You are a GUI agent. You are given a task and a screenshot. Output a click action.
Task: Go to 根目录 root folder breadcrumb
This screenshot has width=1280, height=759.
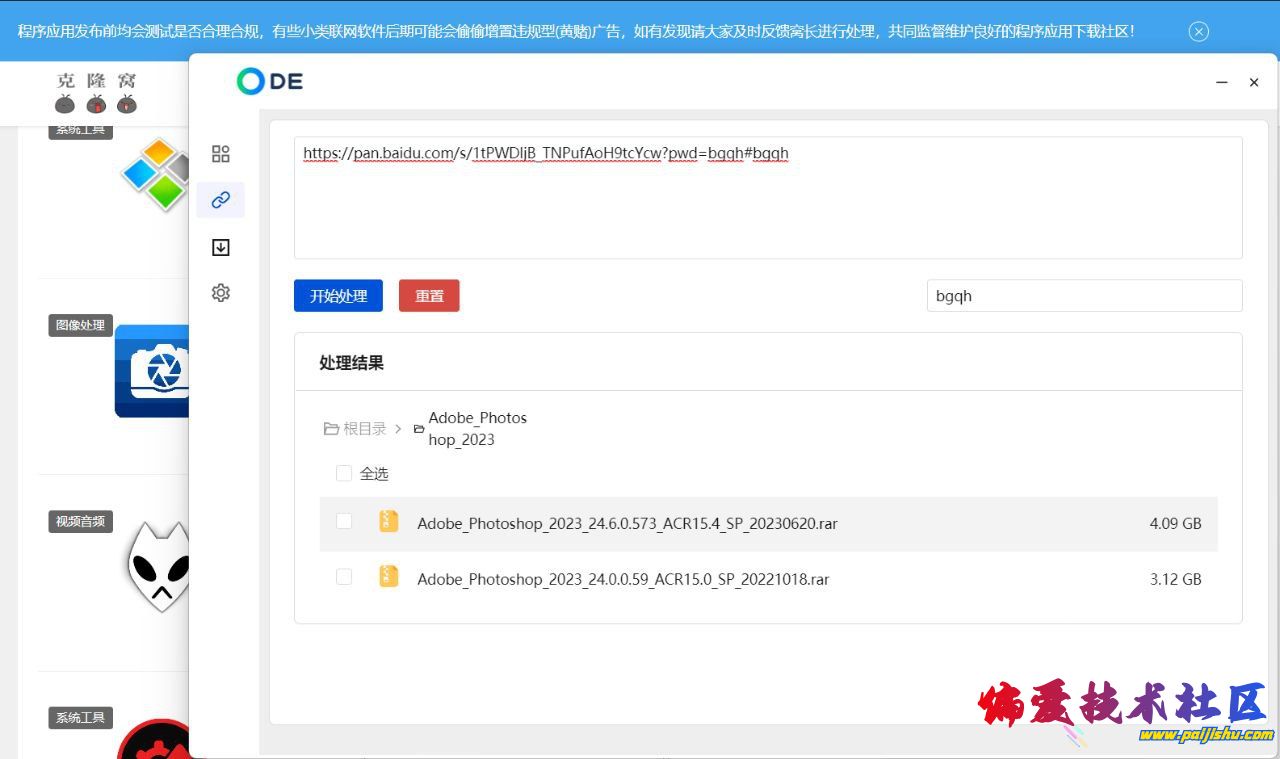pyautogui.click(x=356, y=428)
